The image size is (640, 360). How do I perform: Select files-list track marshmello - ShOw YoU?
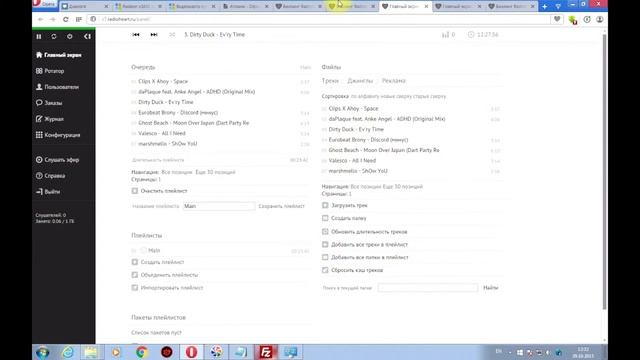(x=358, y=171)
